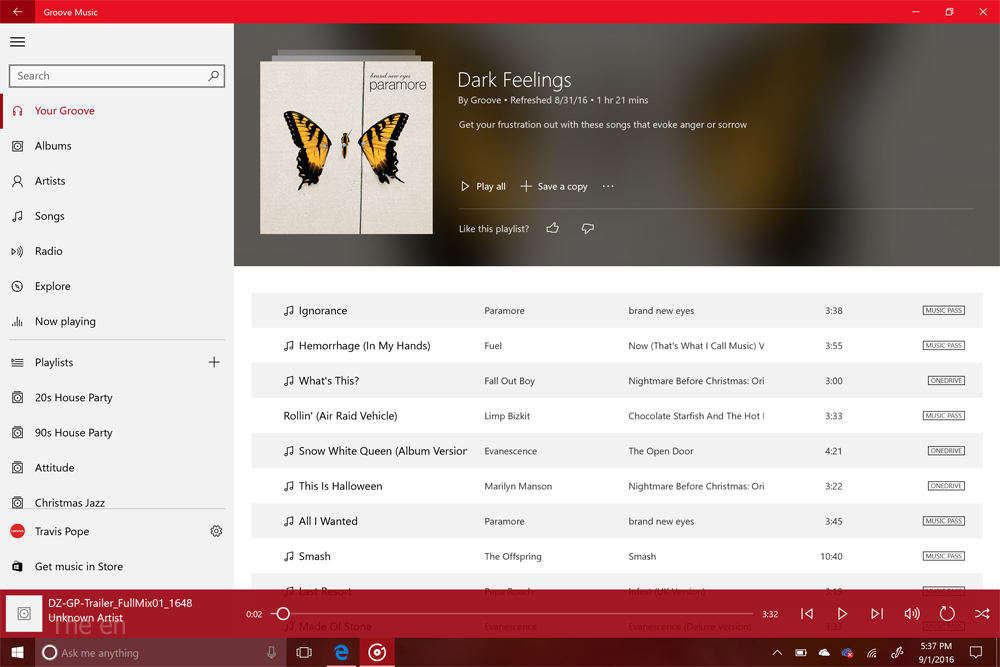Image resolution: width=1000 pixels, height=667 pixels.
Task: Select the Attitude playlist
Action: (x=117, y=467)
